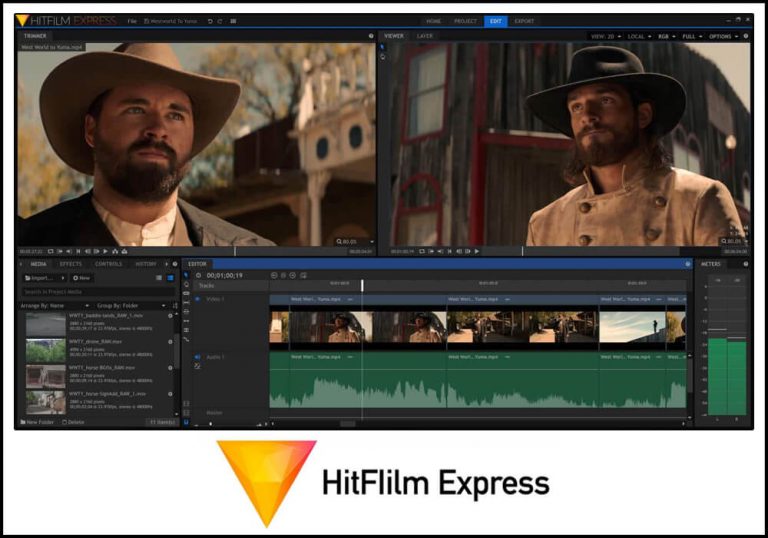Open Editor panel options circle icon

coord(688,264)
